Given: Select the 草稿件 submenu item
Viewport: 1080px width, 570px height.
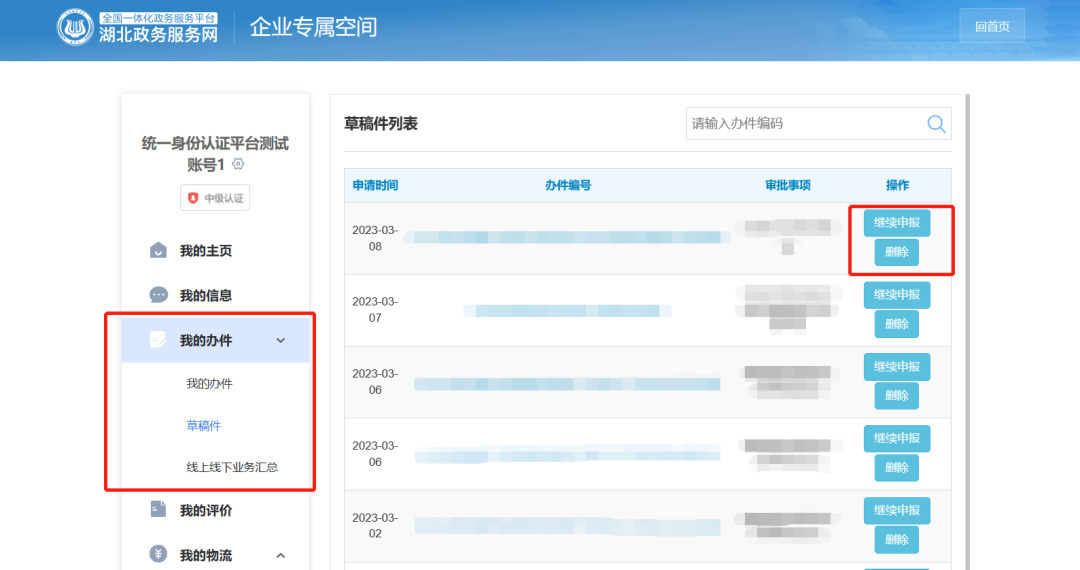Looking at the screenshot, I should click(204, 426).
